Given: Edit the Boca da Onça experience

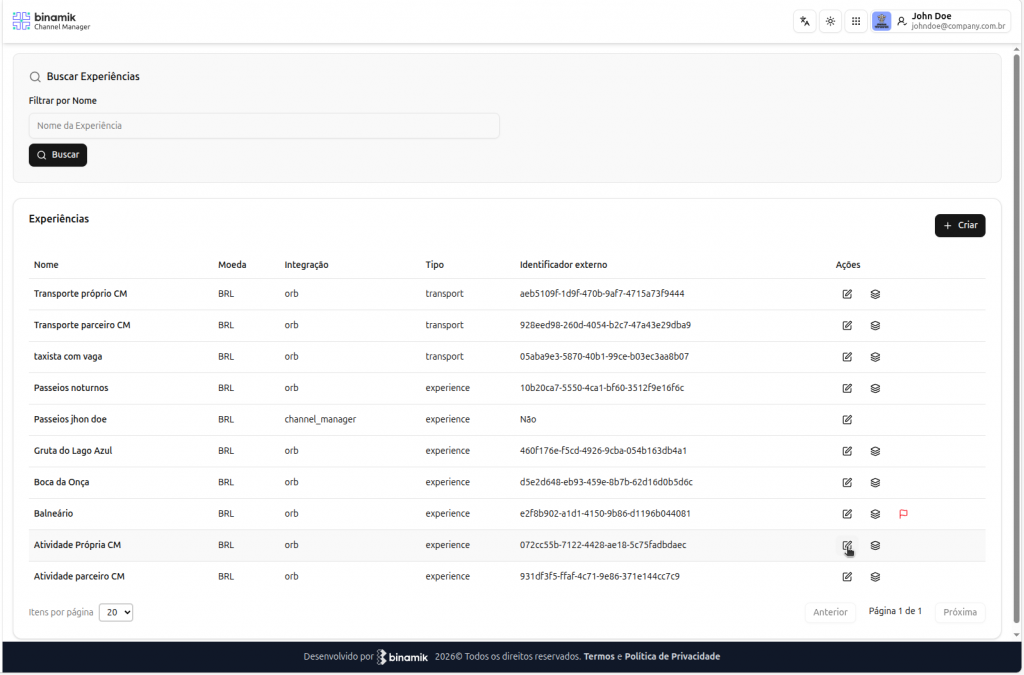Looking at the screenshot, I should [847, 482].
